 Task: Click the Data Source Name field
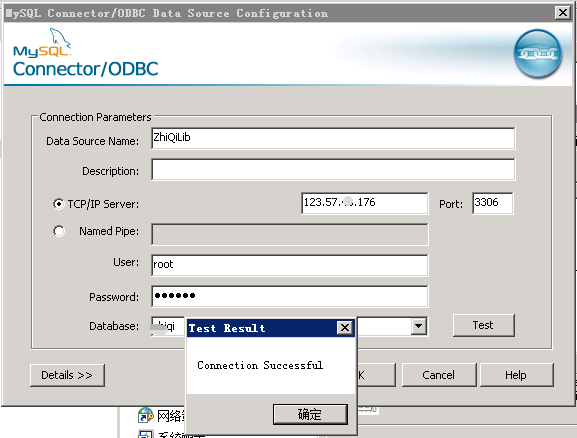tap(333, 138)
